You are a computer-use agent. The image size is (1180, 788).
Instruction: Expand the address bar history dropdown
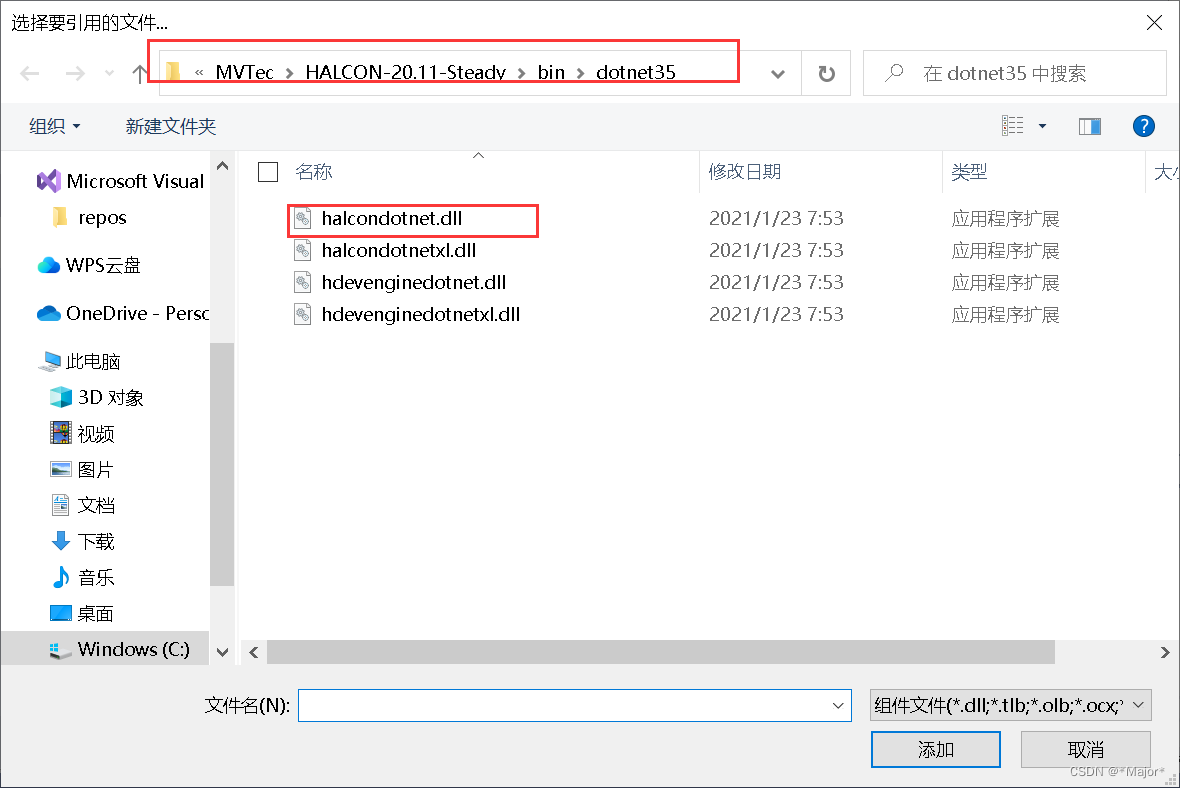(x=778, y=72)
